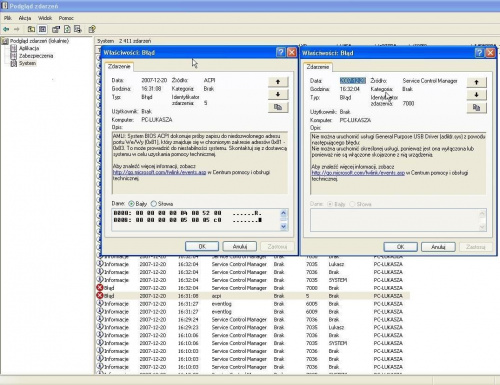Toggle the console tree toolbar icon
Viewport: 500px width, 385px height.
point(42,29)
